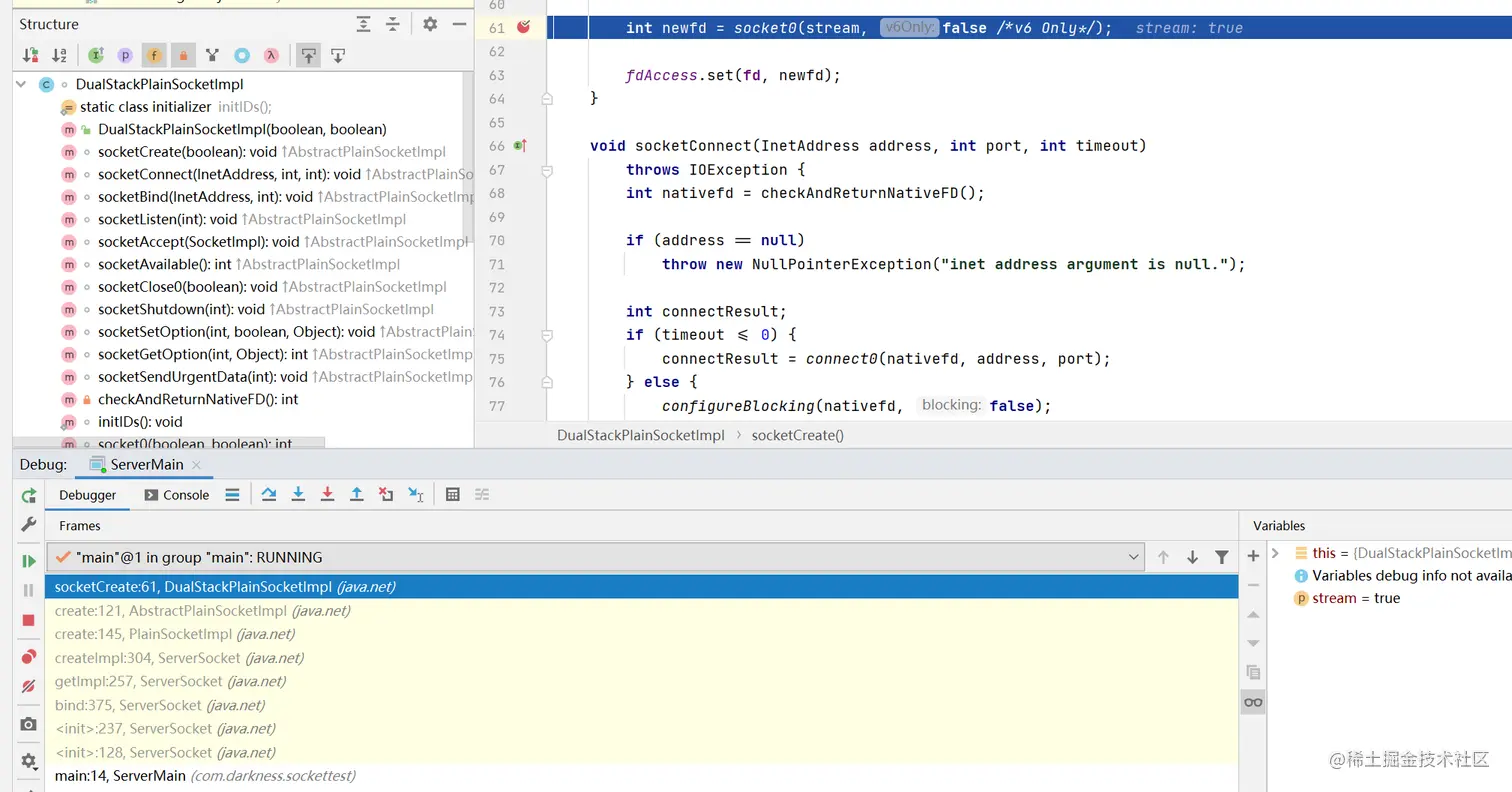Click Expand All in Structure panel
Image resolution: width=1512 pixels, height=792 pixels.
pyautogui.click(x=364, y=24)
